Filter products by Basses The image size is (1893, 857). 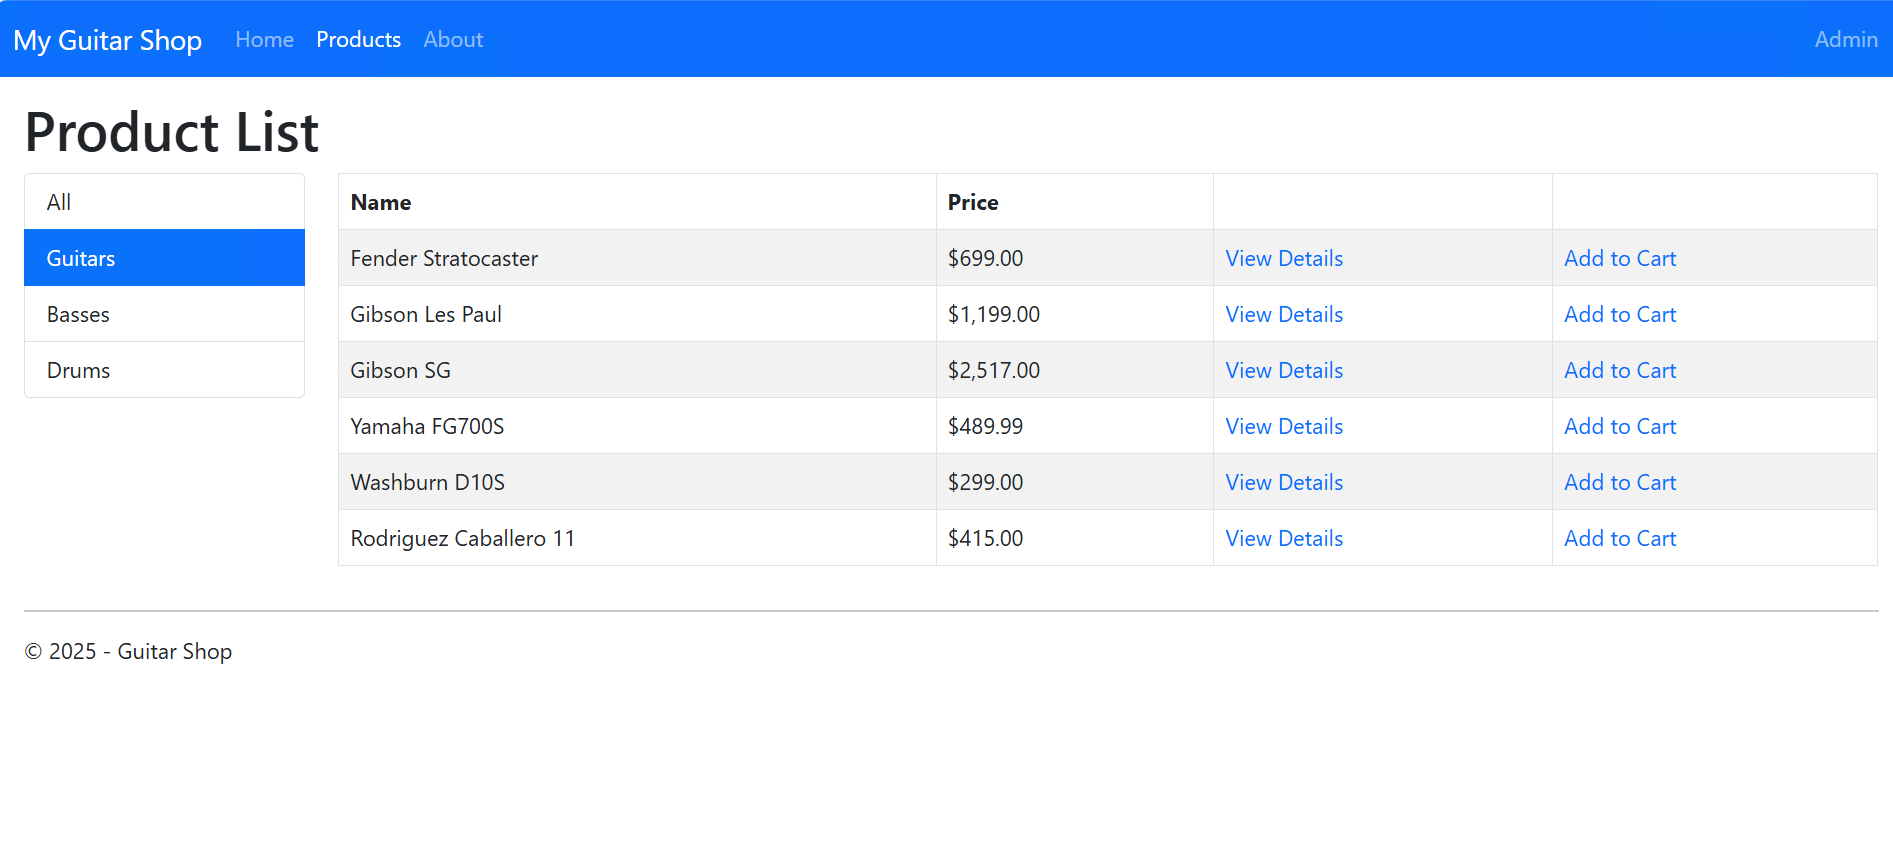pyautogui.click(x=165, y=314)
